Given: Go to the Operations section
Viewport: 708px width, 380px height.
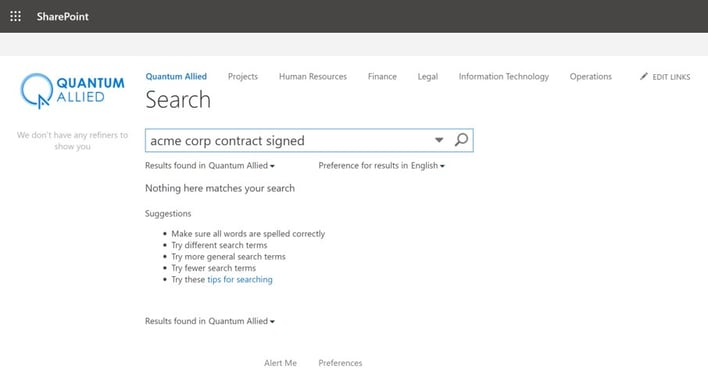Looking at the screenshot, I should [591, 76].
